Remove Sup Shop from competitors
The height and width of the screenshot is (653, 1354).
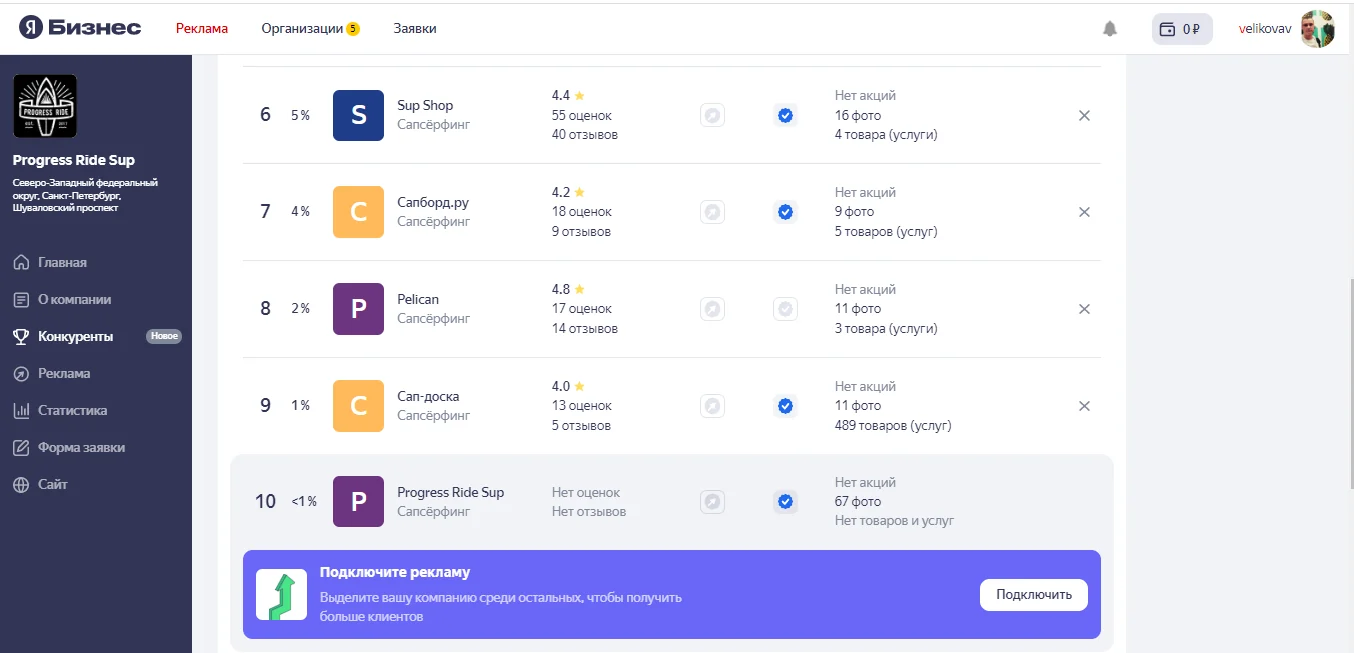pos(1084,115)
